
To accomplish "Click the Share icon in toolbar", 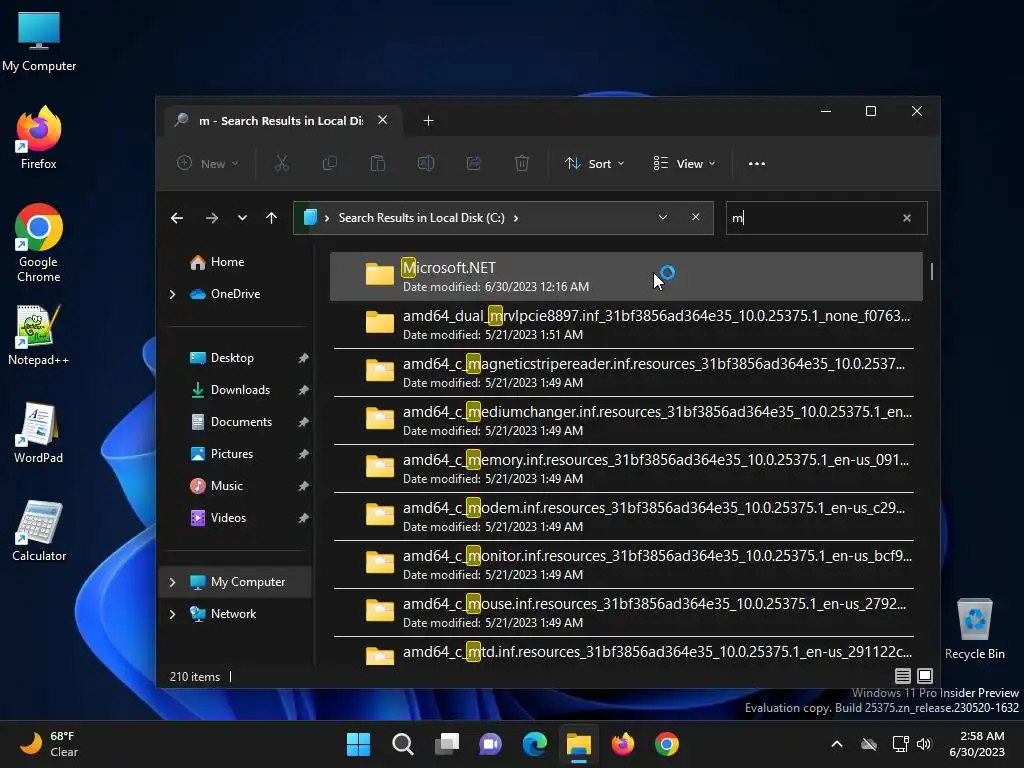I will 473,163.
